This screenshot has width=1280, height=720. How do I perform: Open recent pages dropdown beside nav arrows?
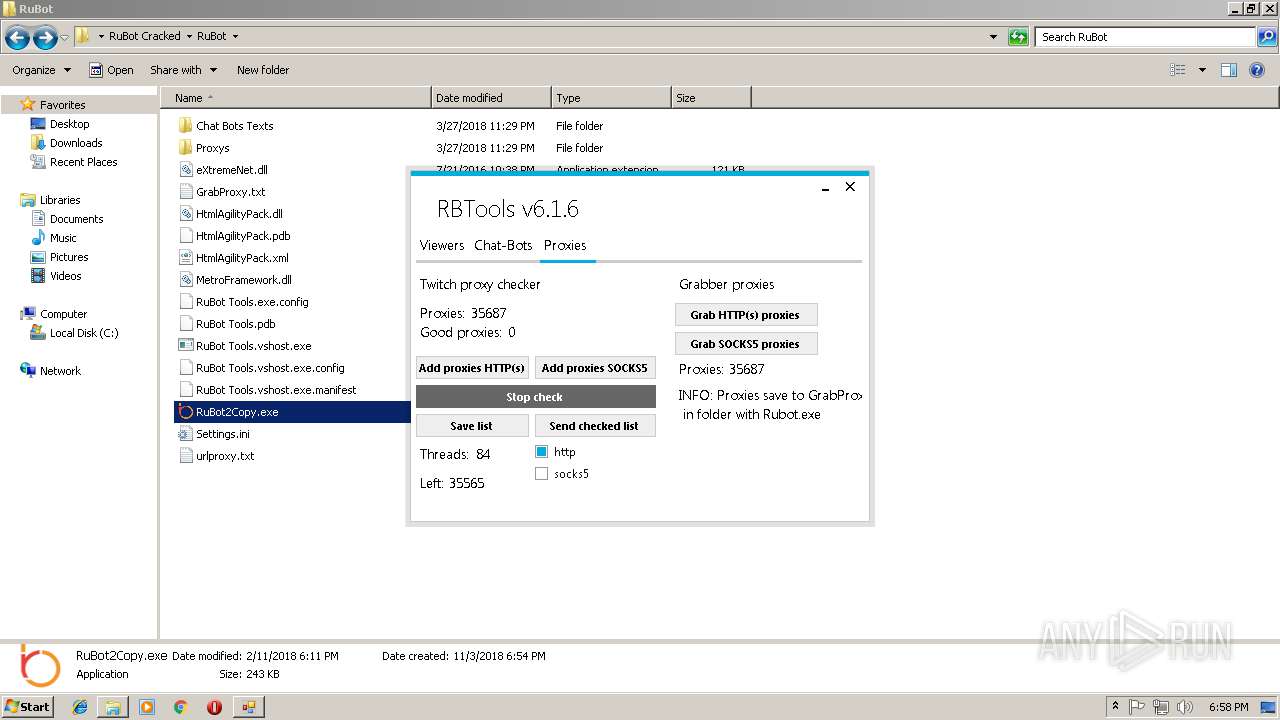[65, 38]
